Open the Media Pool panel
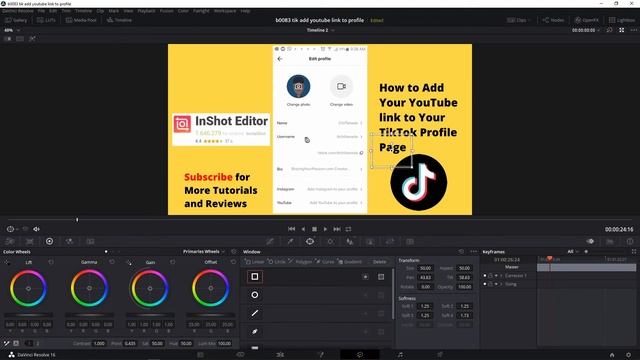This screenshot has height=360, width=640. (81, 20)
